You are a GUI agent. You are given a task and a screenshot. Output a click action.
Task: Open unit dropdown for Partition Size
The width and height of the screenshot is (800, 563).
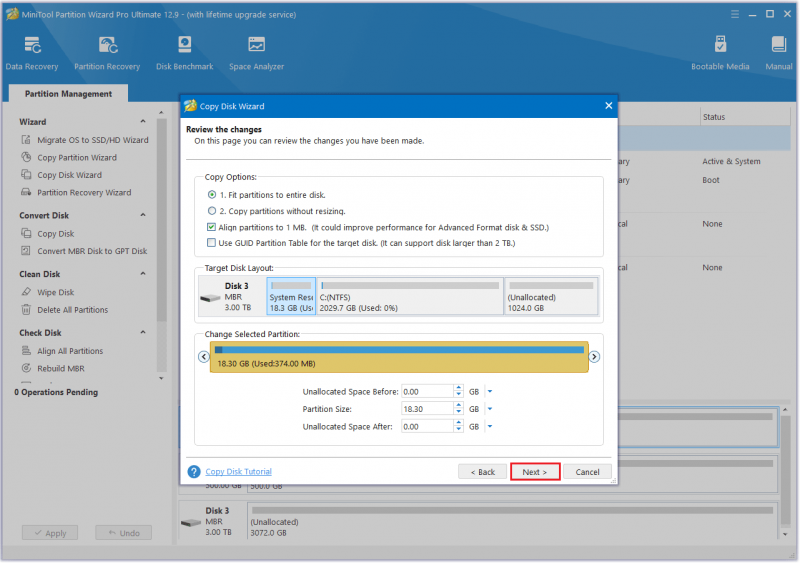(490, 409)
